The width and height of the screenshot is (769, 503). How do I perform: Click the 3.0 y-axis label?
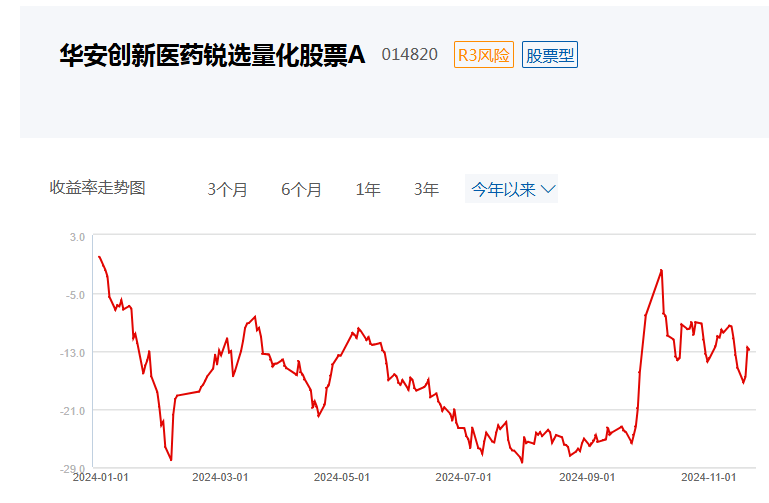point(77,237)
